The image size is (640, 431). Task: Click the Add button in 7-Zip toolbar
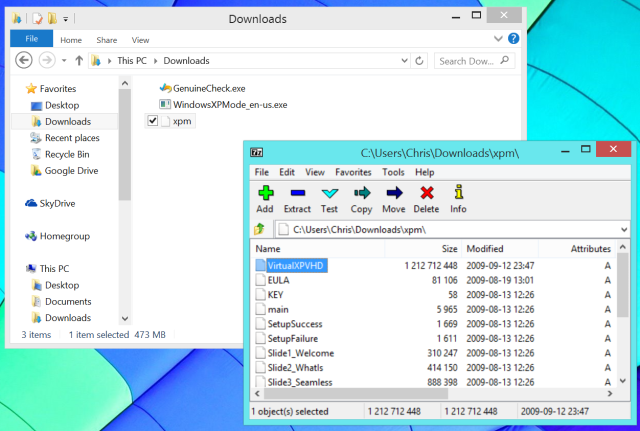(x=265, y=199)
